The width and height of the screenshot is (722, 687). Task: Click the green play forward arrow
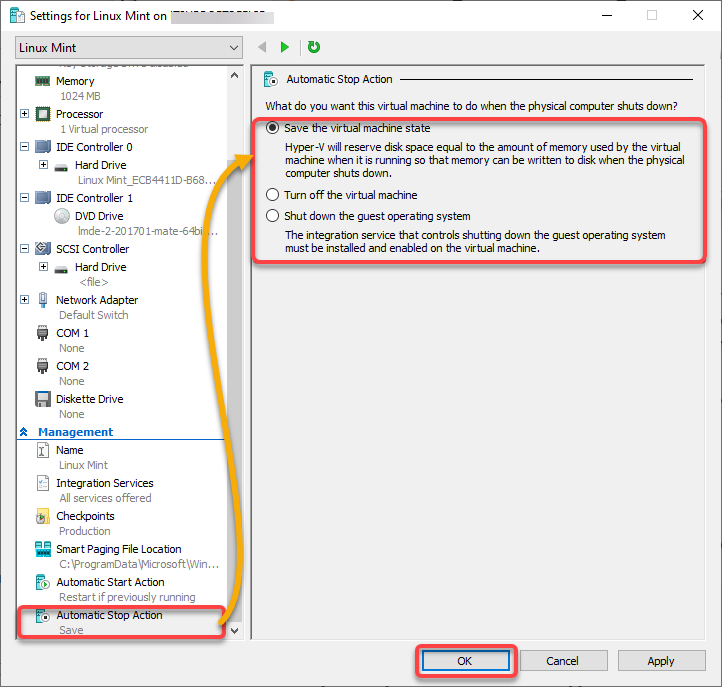pos(285,47)
